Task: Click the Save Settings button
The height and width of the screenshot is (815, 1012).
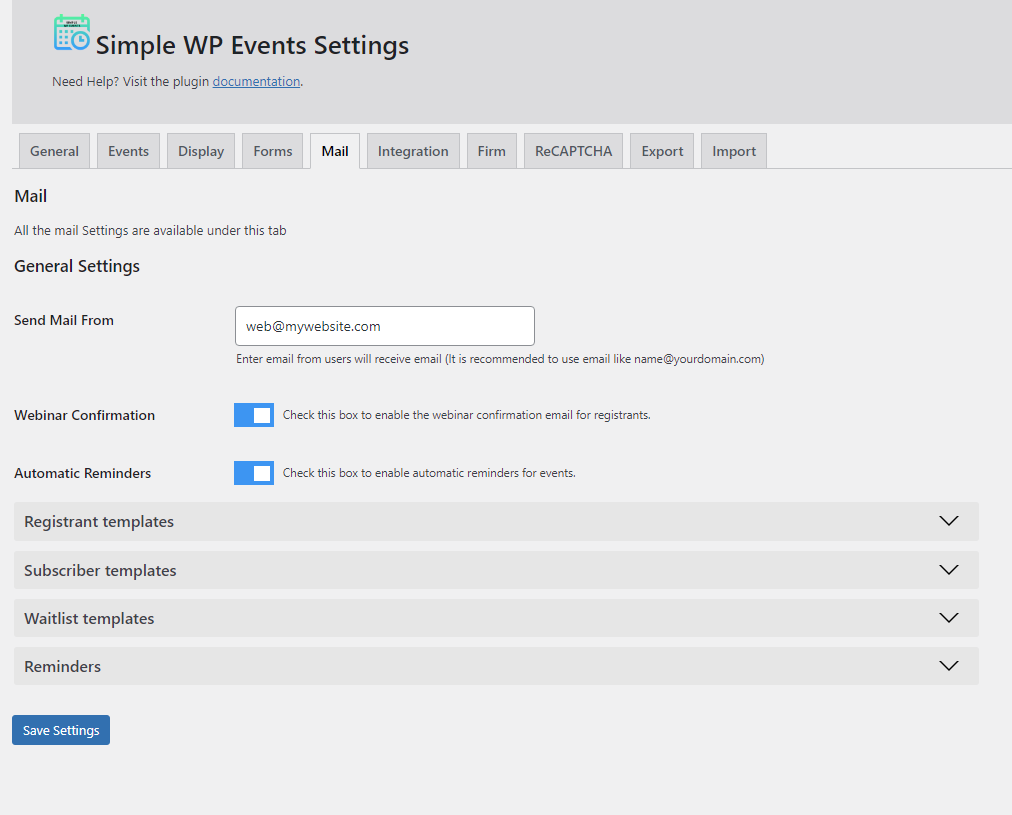Action: pos(61,730)
